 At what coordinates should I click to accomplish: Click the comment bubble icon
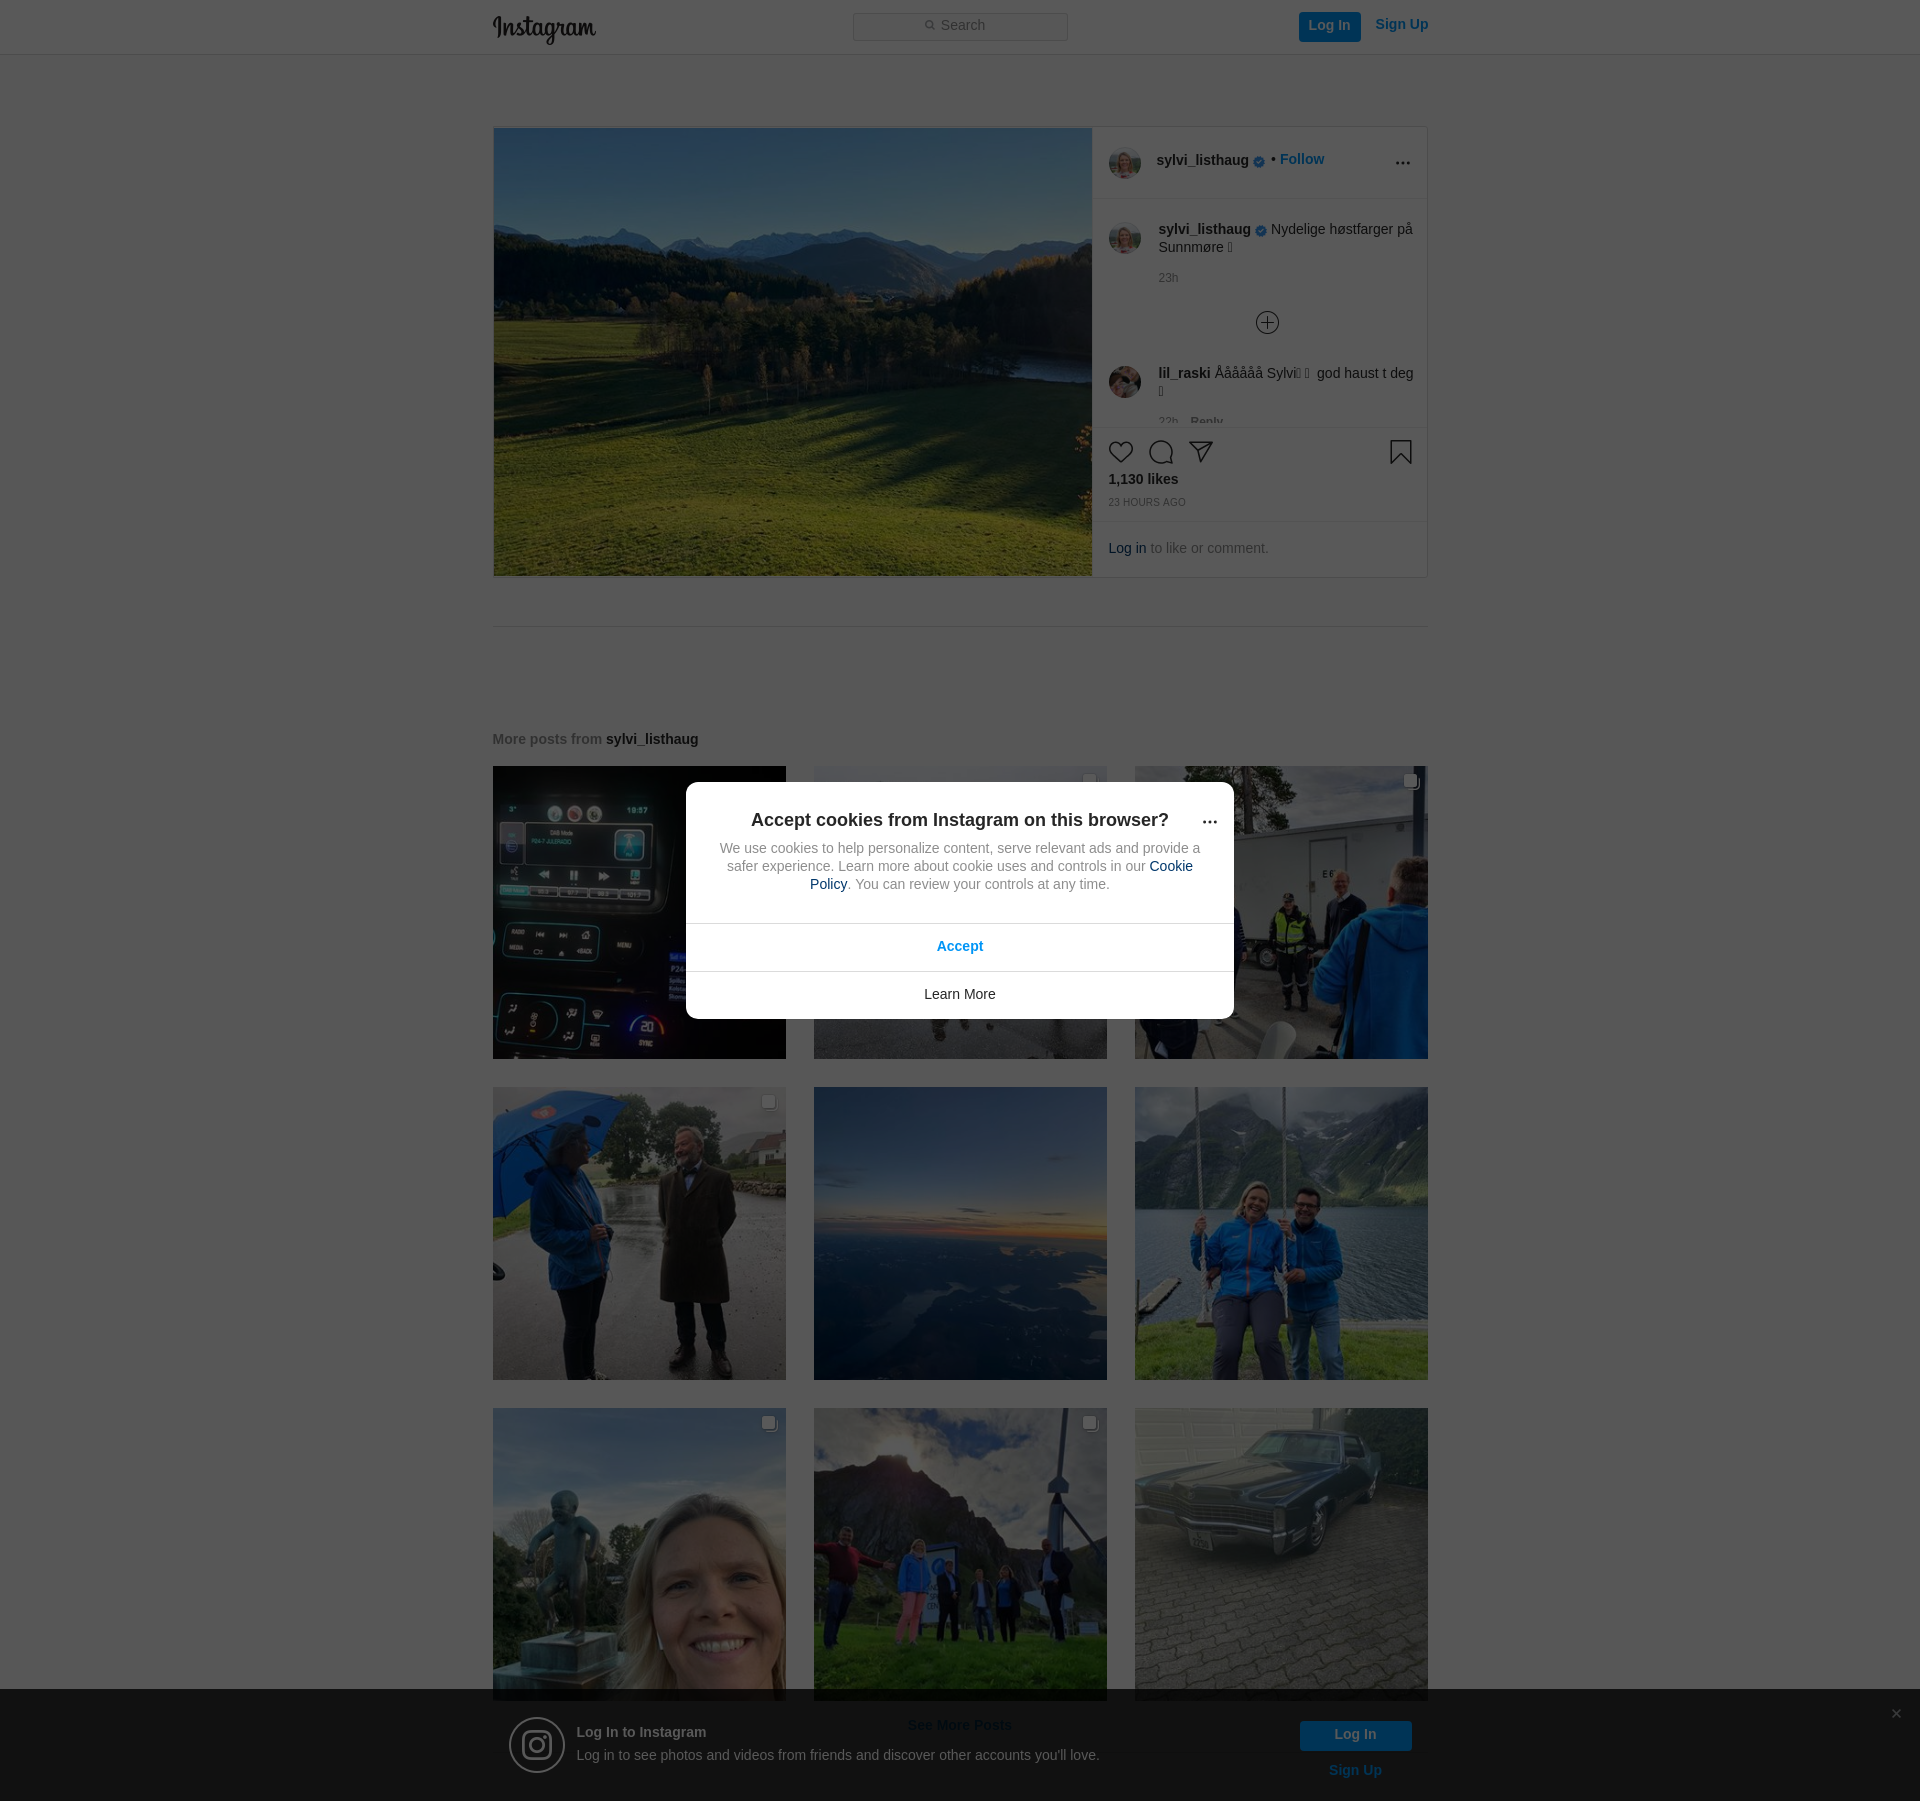point(1161,452)
